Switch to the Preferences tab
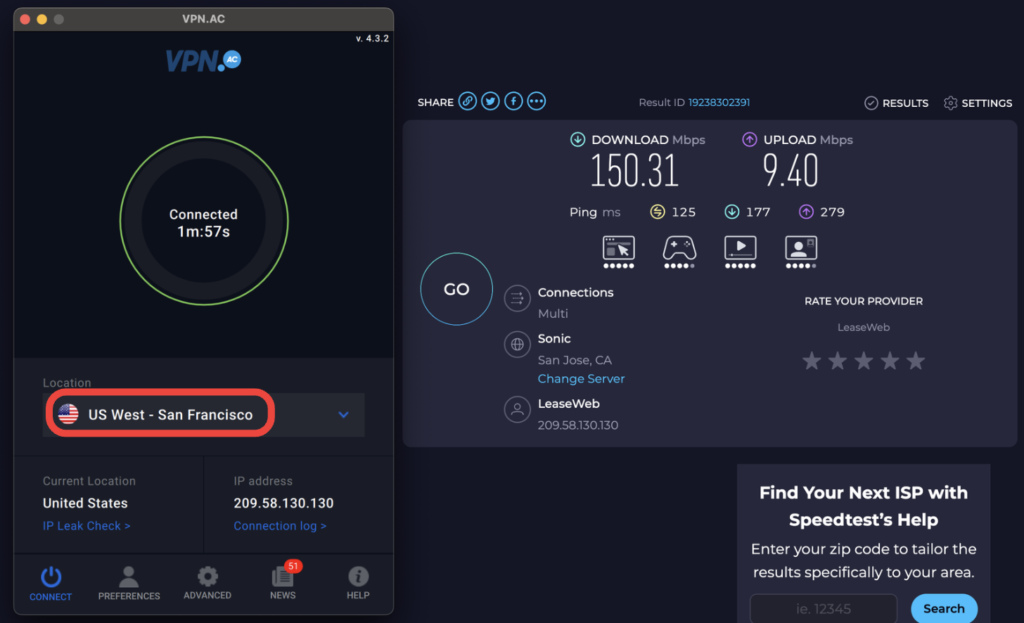 [129, 583]
